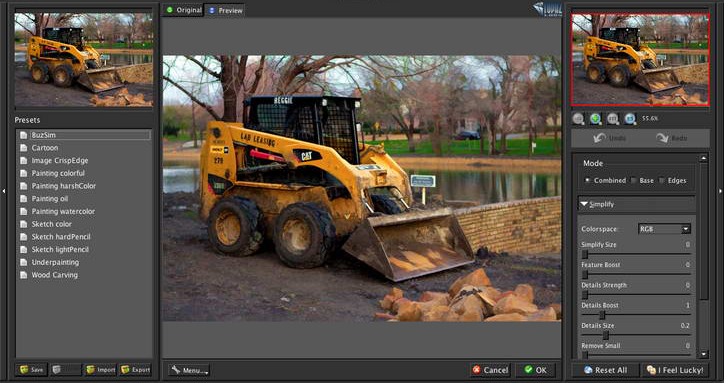This screenshot has height=383, width=724.
Task: Apply the effect with OK
Action: click(x=536, y=370)
